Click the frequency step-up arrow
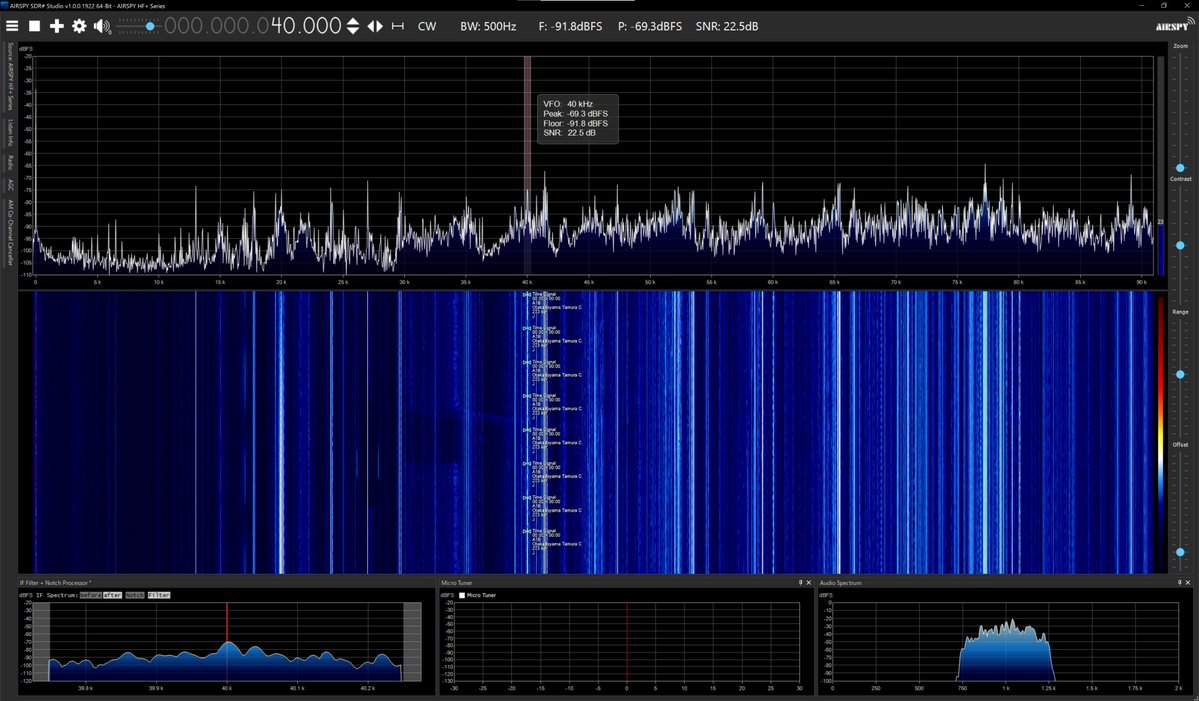Screen dimensions: 1199x701 point(352,20)
